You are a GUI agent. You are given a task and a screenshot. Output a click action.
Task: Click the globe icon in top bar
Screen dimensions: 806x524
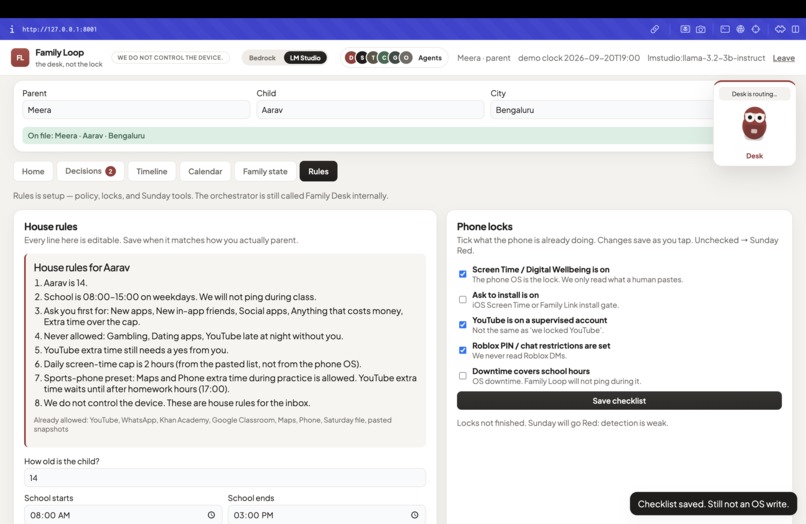740,29
